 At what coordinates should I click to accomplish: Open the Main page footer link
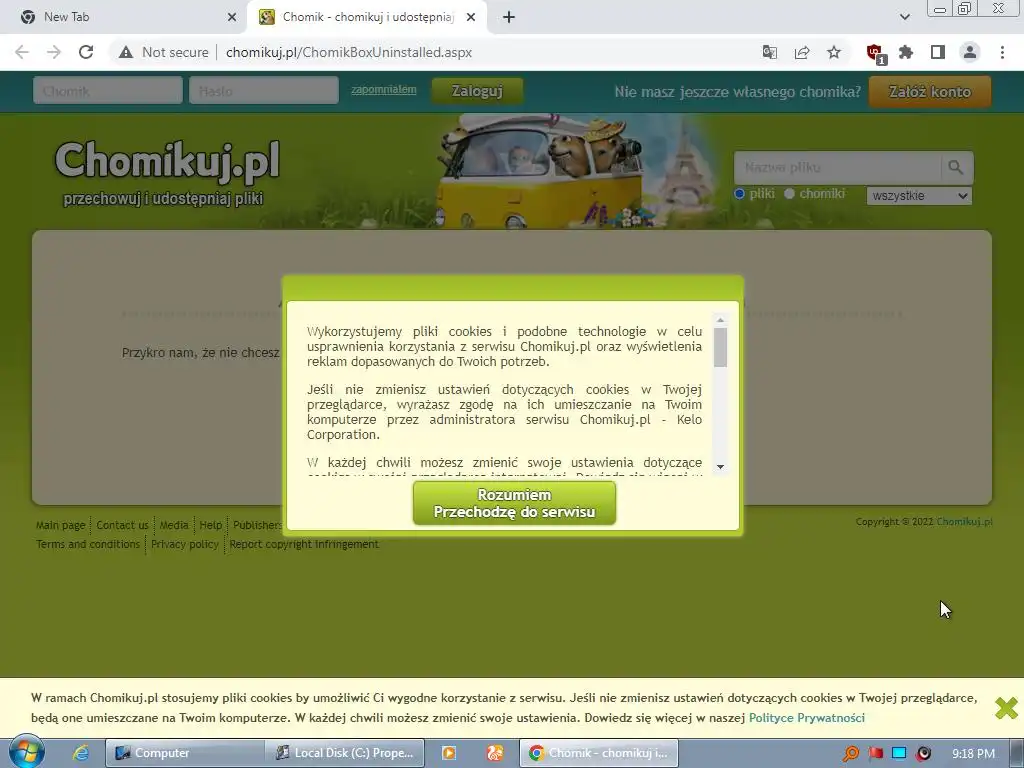(x=61, y=525)
